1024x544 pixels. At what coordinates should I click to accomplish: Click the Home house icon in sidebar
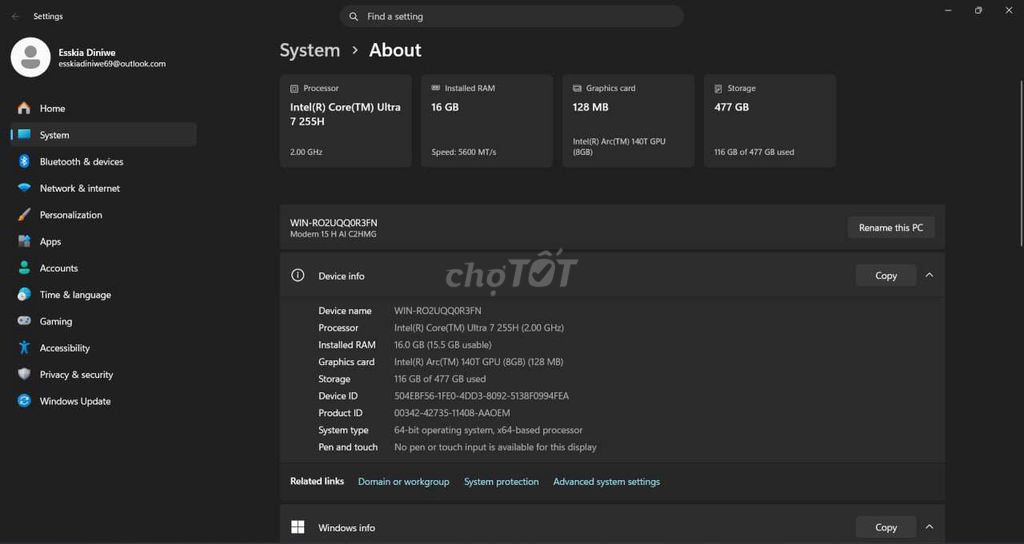tap(24, 108)
